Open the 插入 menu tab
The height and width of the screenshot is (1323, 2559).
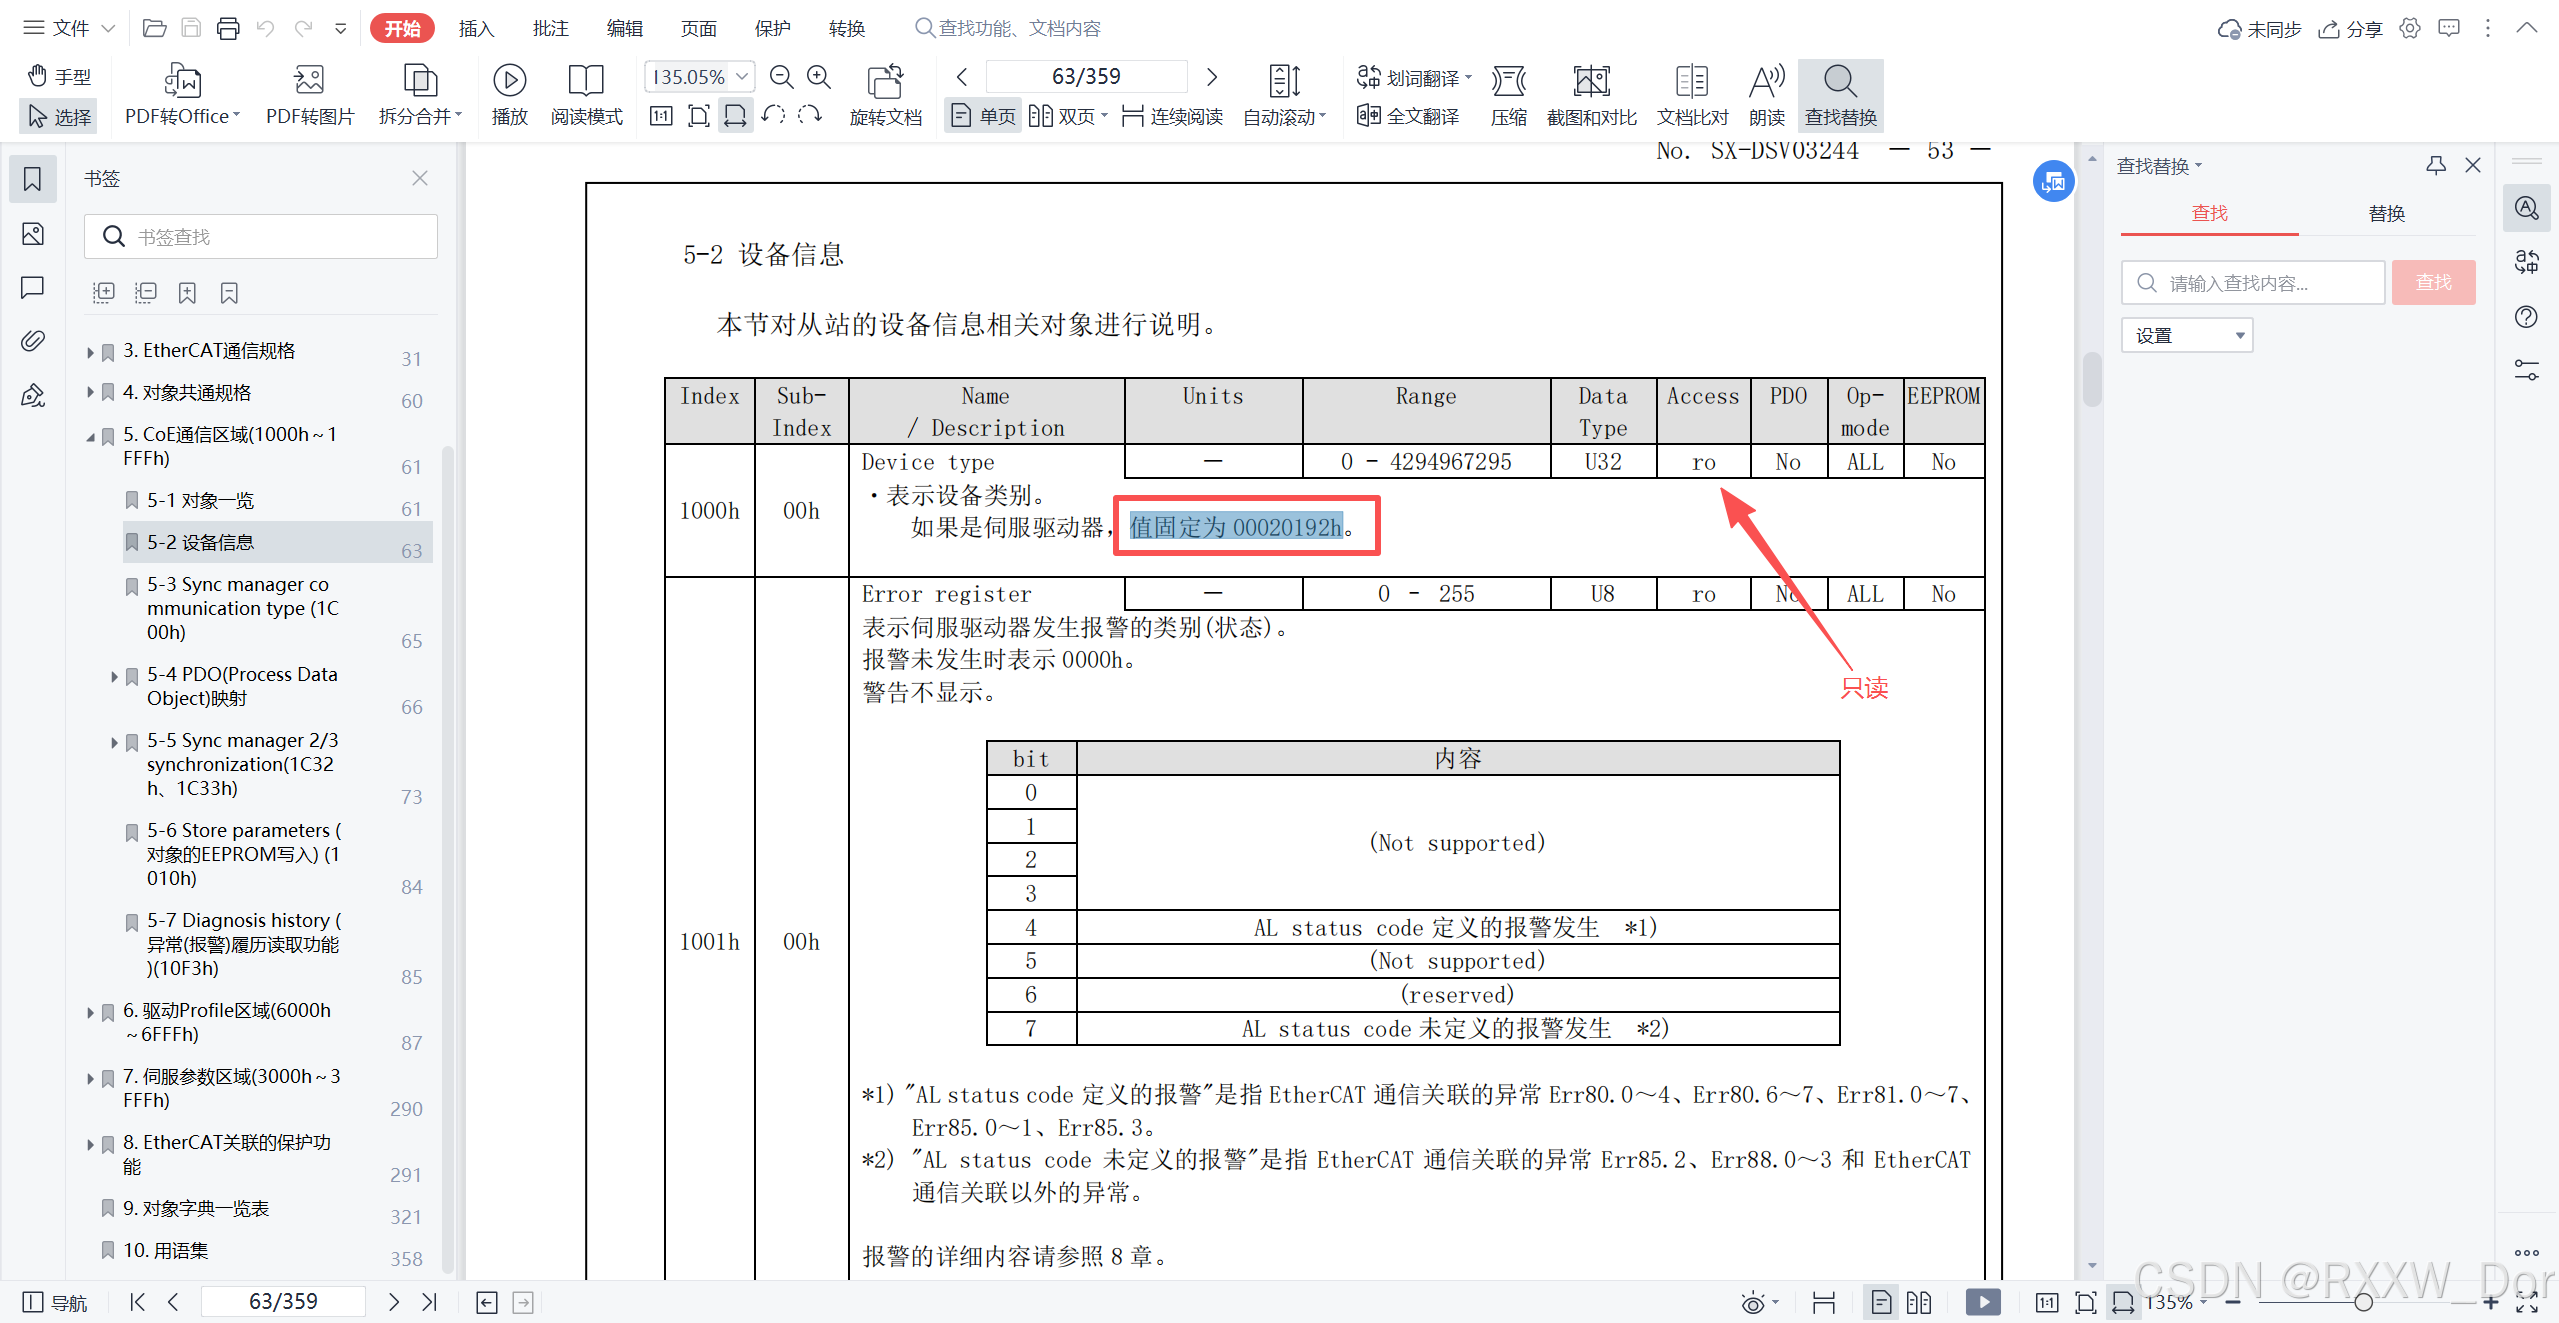pyautogui.click(x=476, y=28)
